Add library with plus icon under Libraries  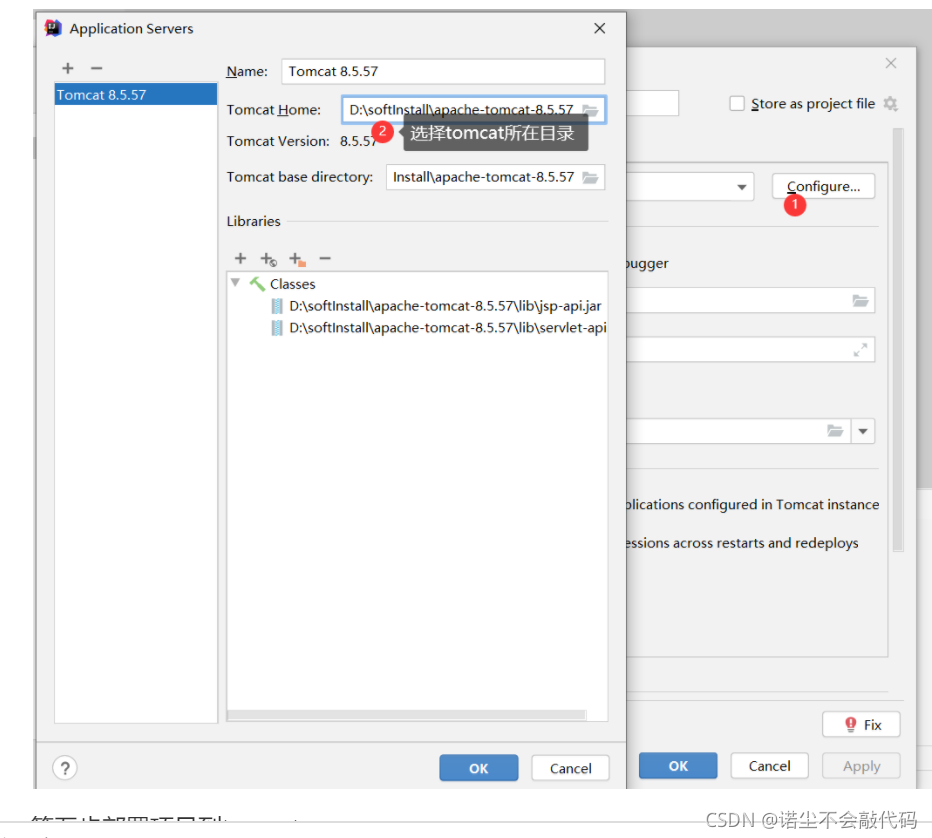(240, 258)
